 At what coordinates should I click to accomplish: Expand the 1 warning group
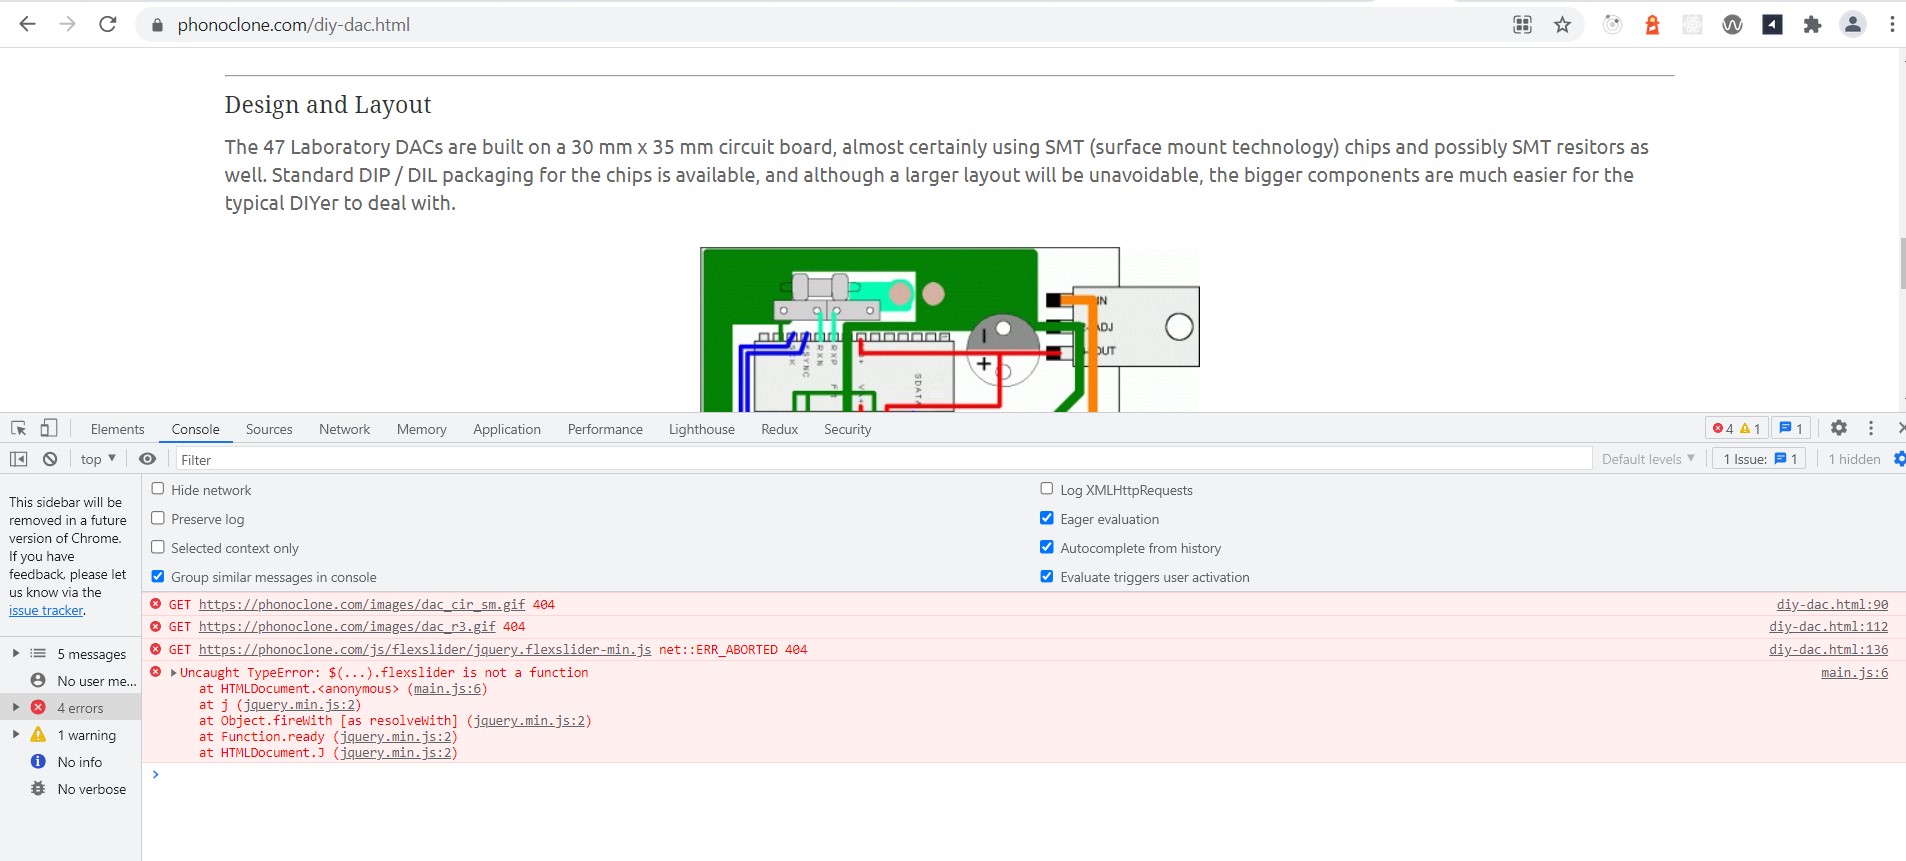point(16,734)
